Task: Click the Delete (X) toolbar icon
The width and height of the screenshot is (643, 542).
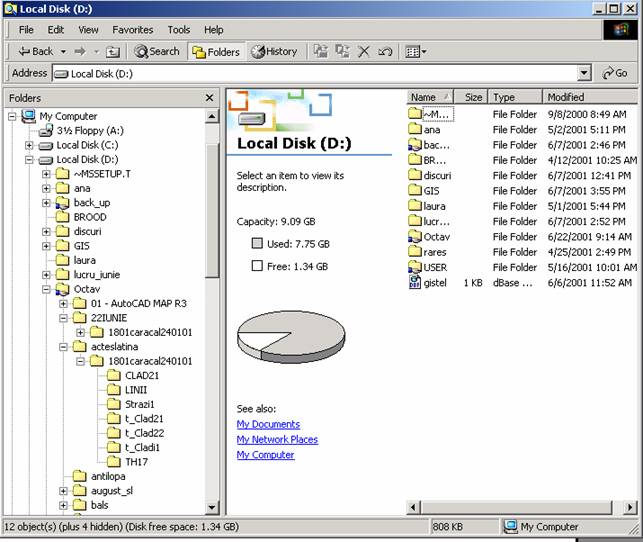Action: [x=364, y=51]
